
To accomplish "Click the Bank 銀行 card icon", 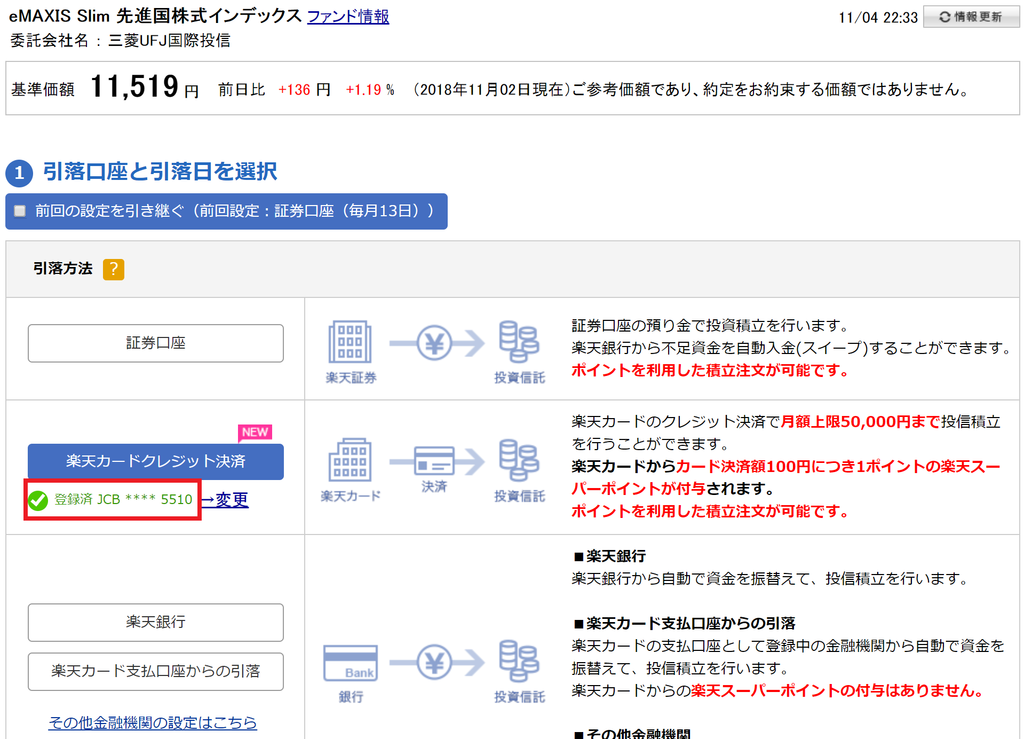I will pos(351,663).
